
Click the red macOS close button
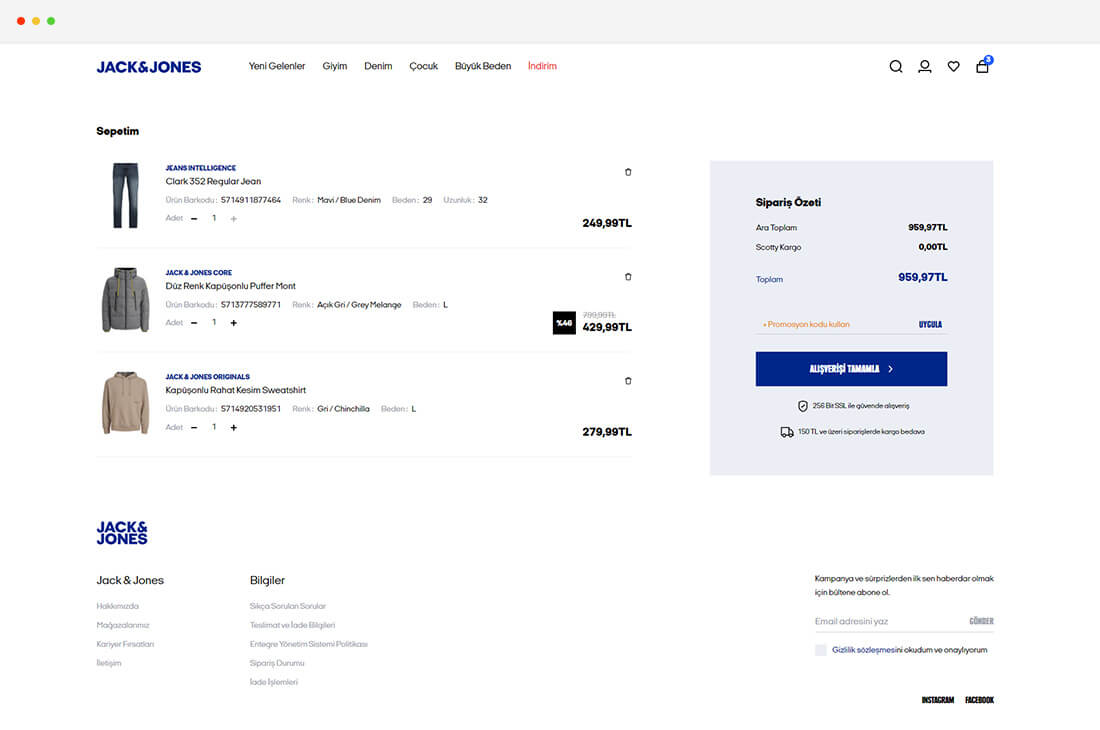21,21
